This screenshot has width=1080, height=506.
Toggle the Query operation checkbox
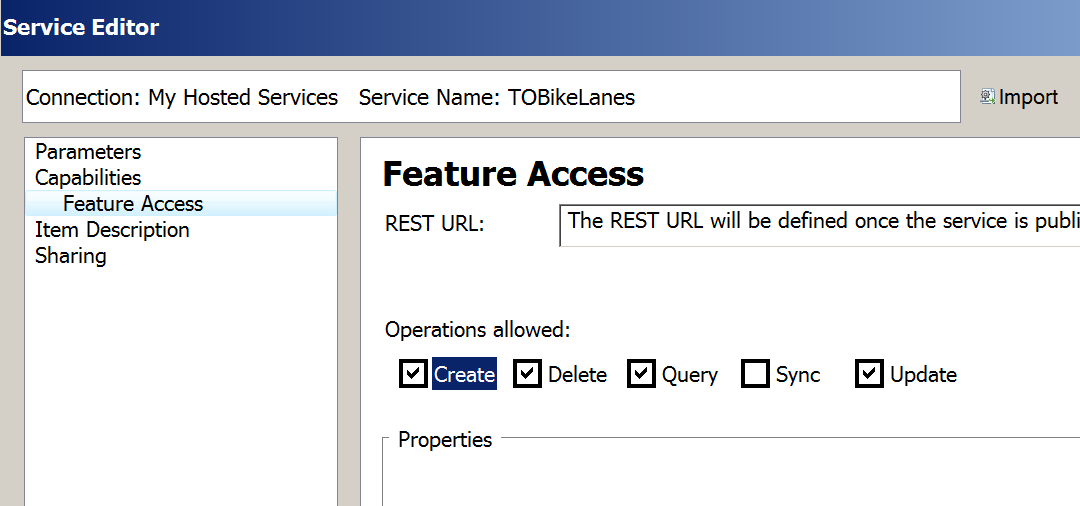point(641,374)
